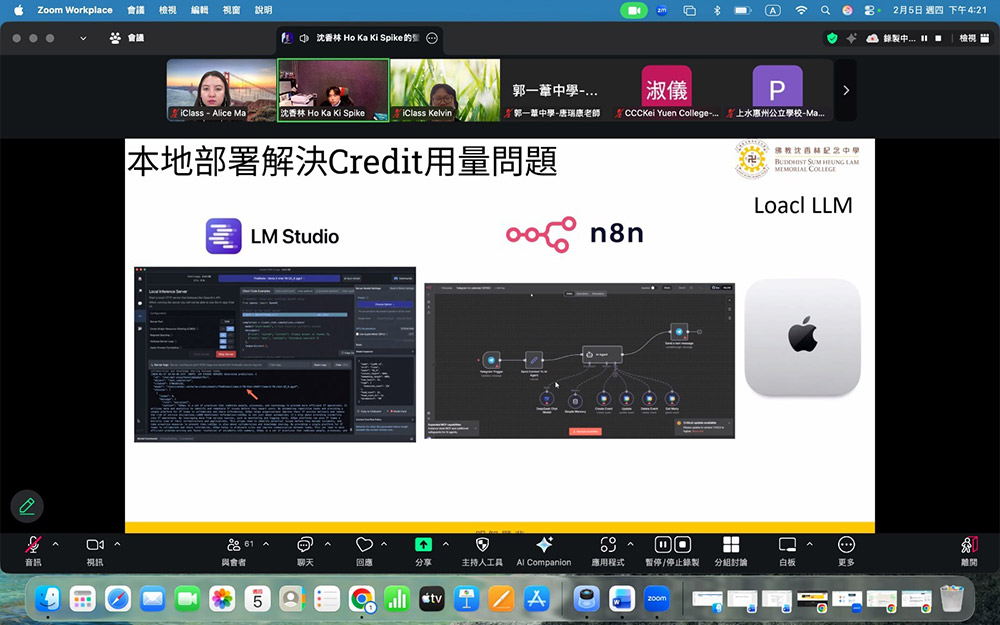Viewport: 1000px width, 625px height.
Task: Open the 視窗 menu bar item
Action: (x=230, y=9)
